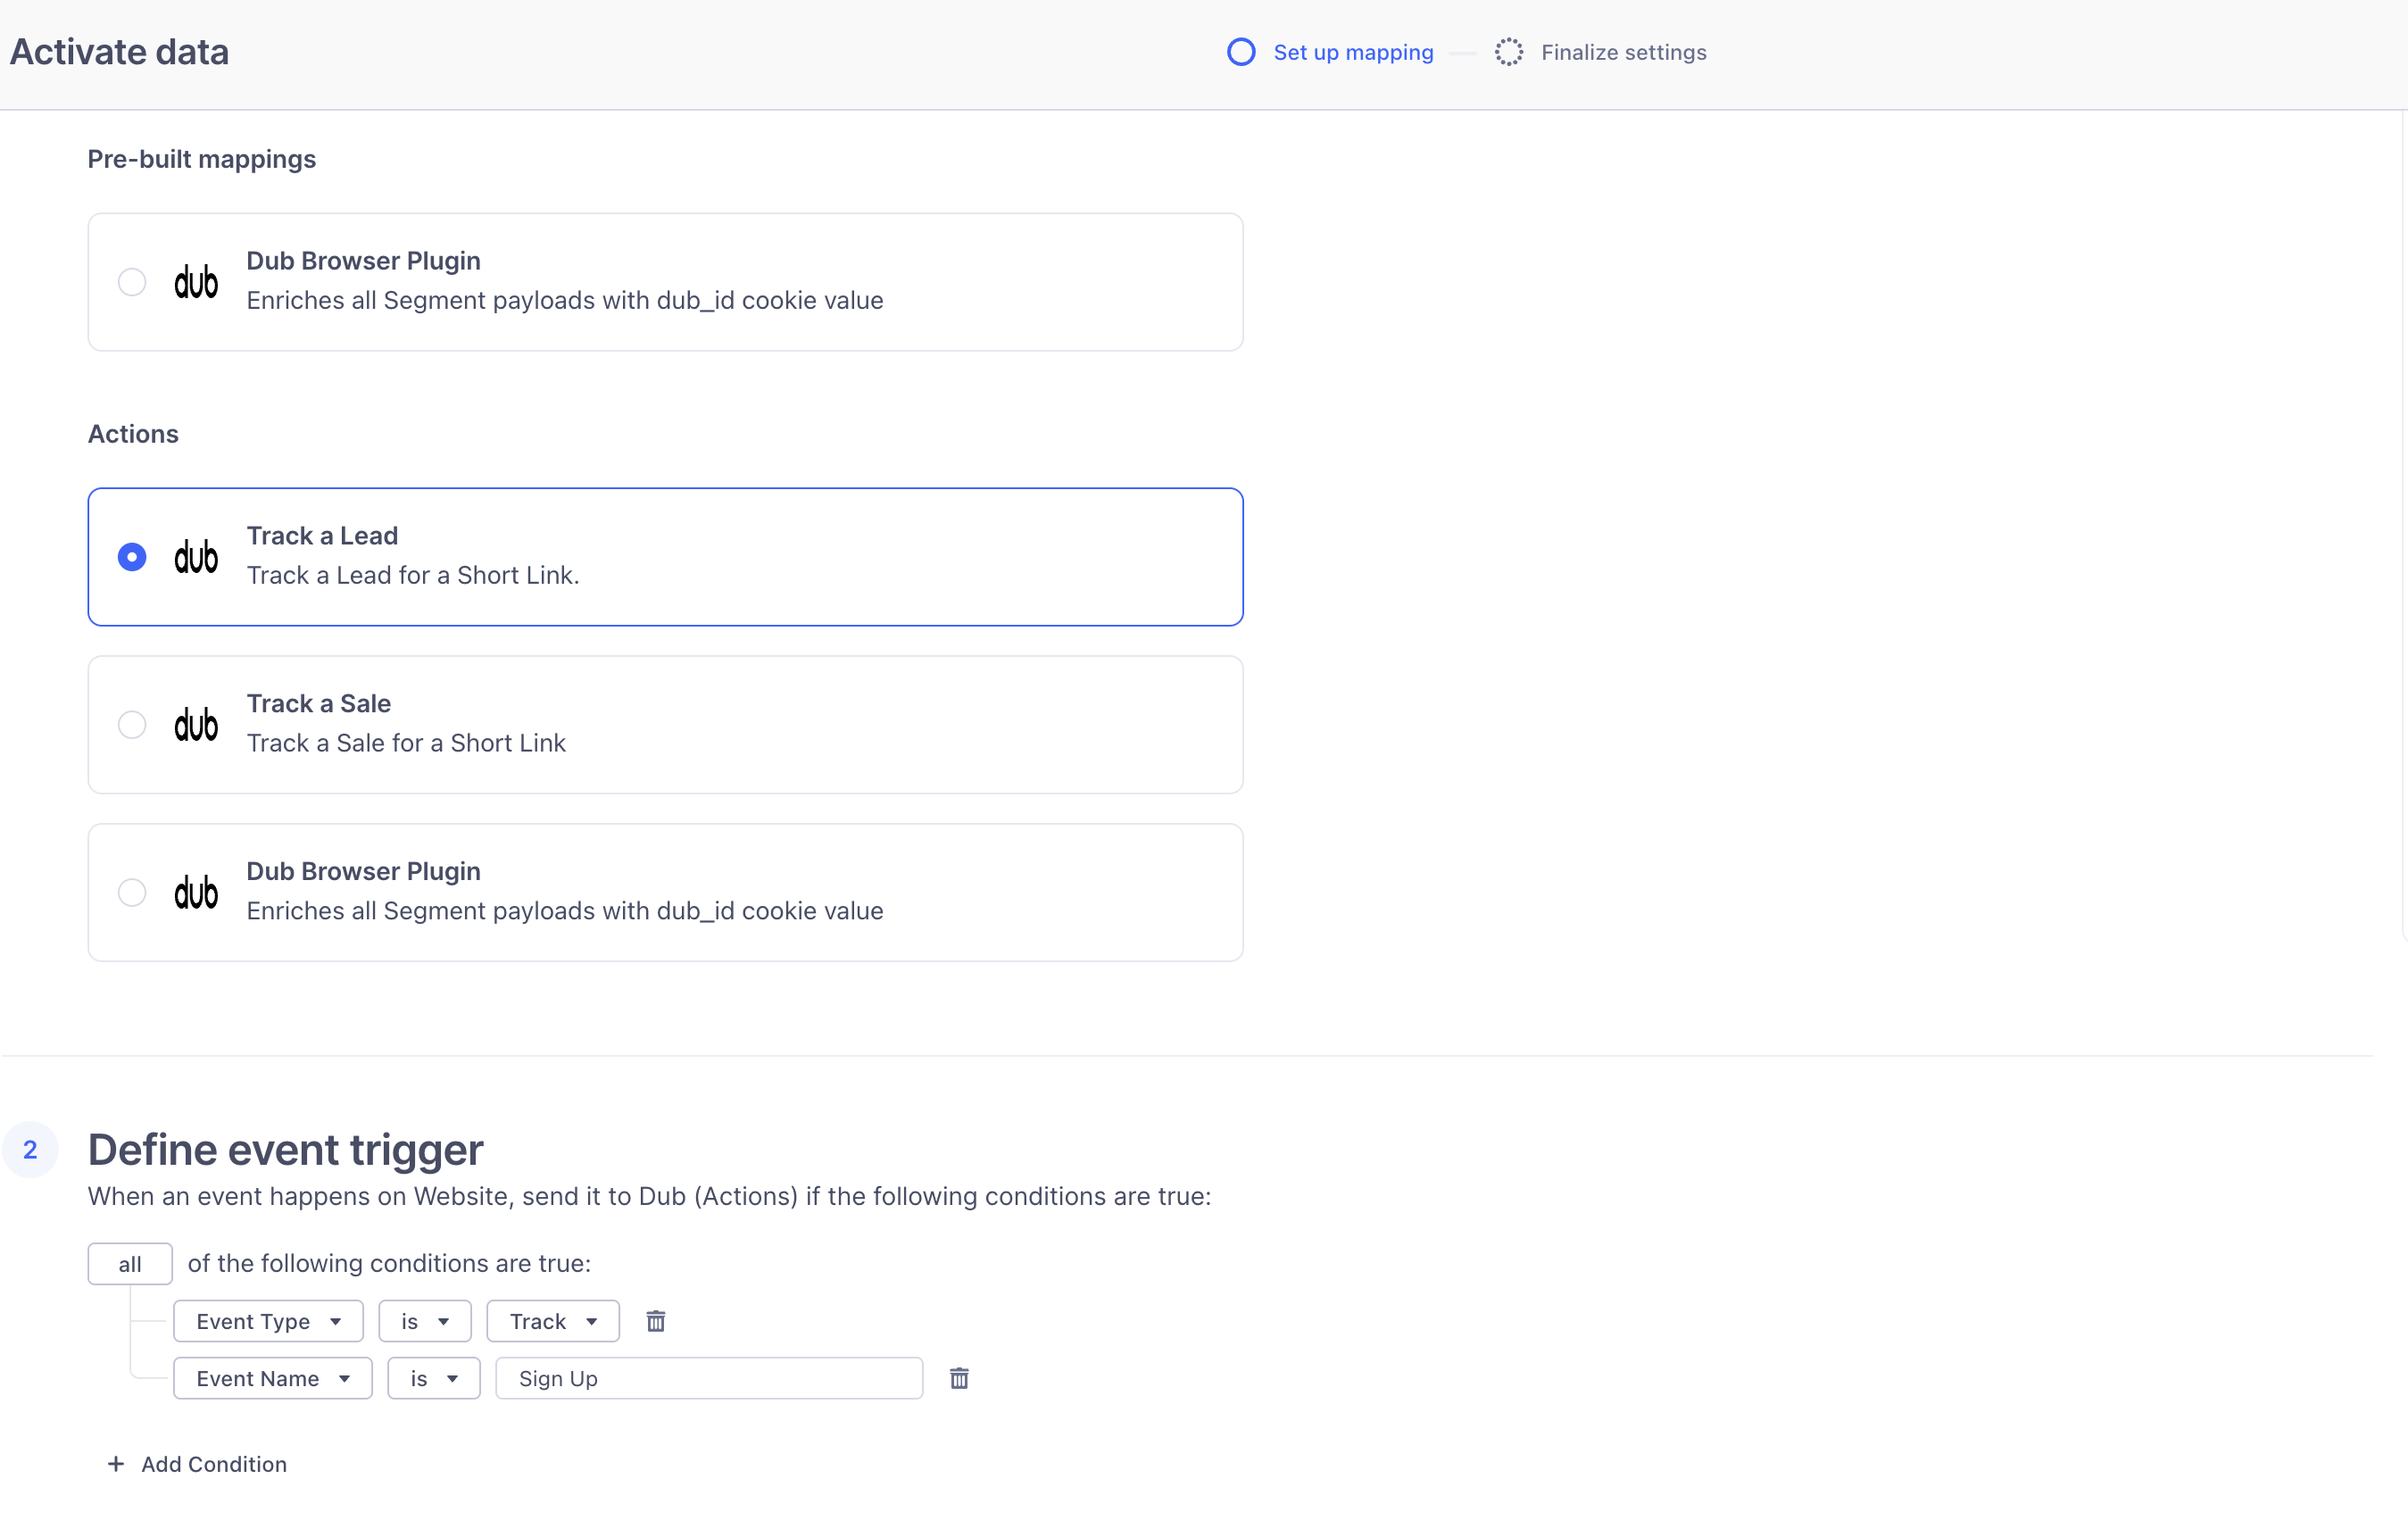
Task: Open the Event Name dropdown
Action: click(x=272, y=1378)
